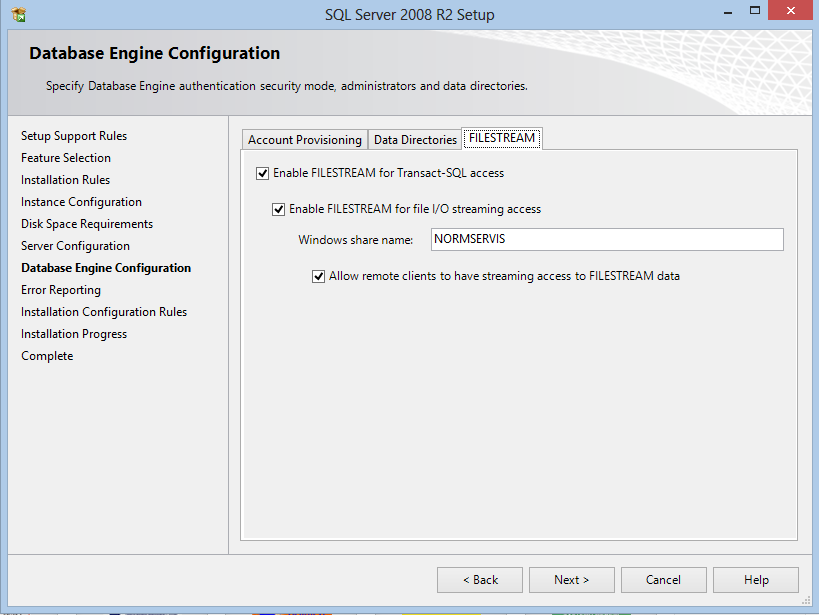Choose Instance Configuration step in sidebar
819x615 pixels.
pyautogui.click(x=81, y=202)
